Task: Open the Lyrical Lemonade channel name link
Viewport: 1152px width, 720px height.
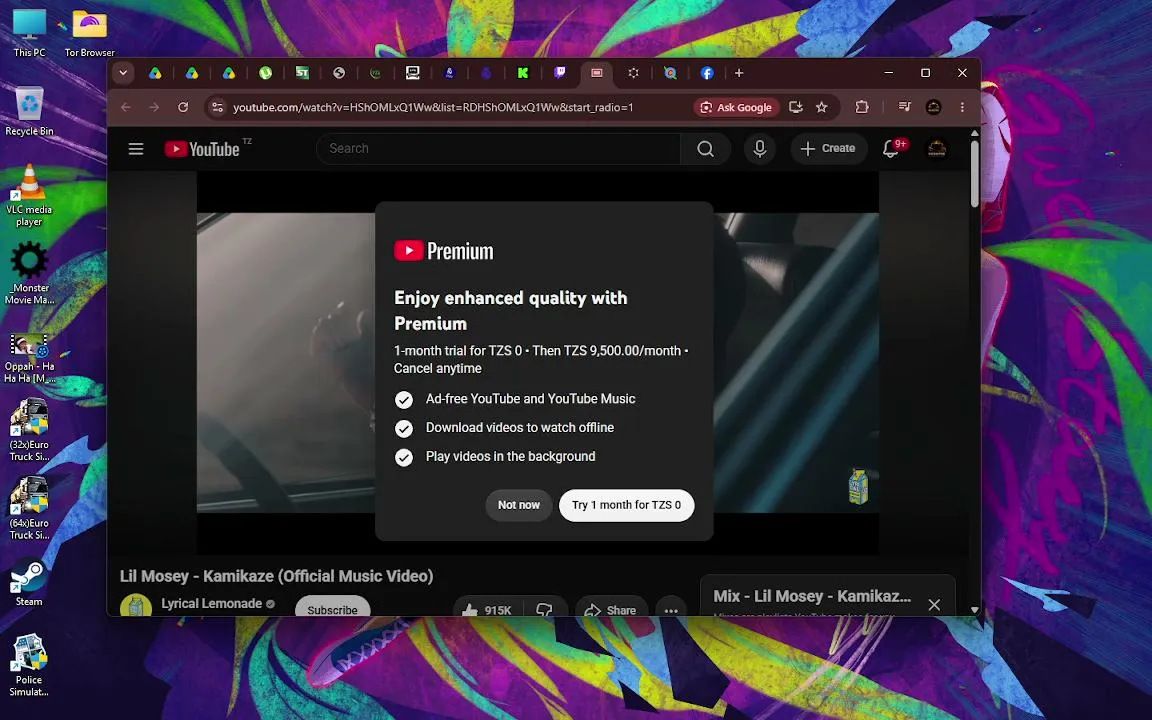Action: (212, 604)
